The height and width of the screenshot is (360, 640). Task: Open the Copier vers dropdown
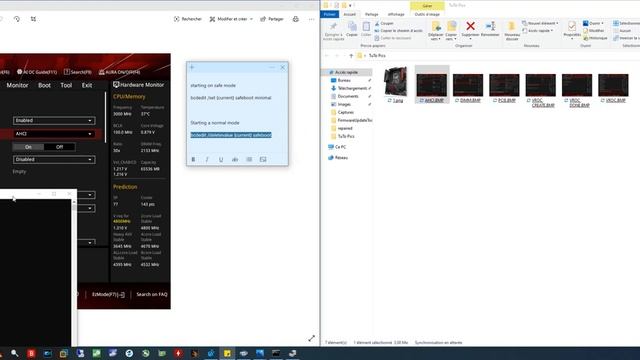click(x=451, y=31)
